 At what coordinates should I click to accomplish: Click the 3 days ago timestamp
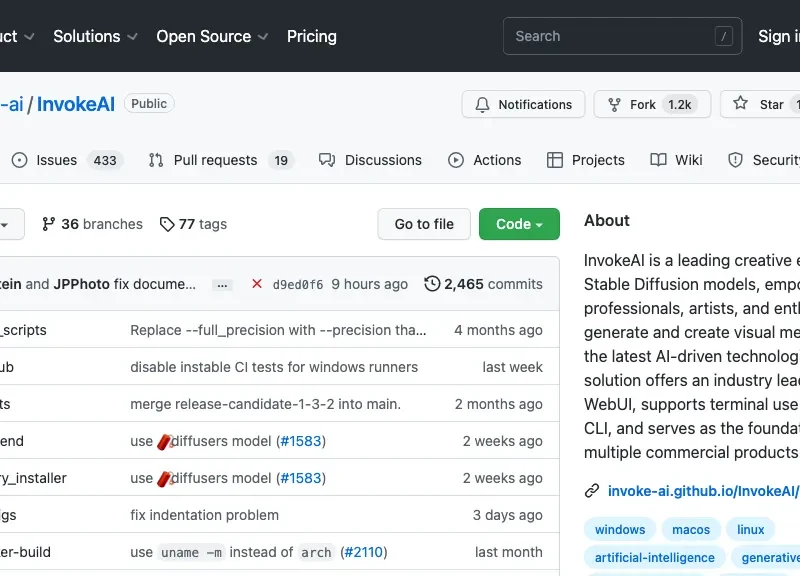point(508,515)
